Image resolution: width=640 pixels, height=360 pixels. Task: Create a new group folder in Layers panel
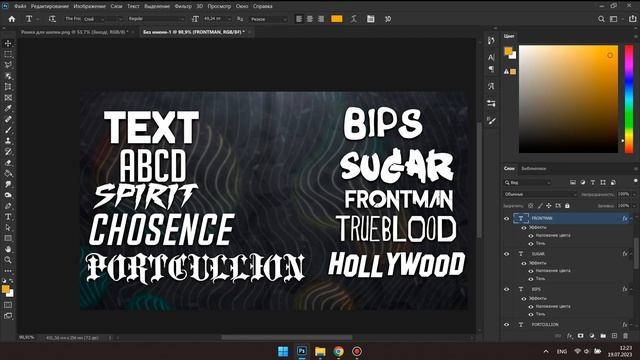603,336
